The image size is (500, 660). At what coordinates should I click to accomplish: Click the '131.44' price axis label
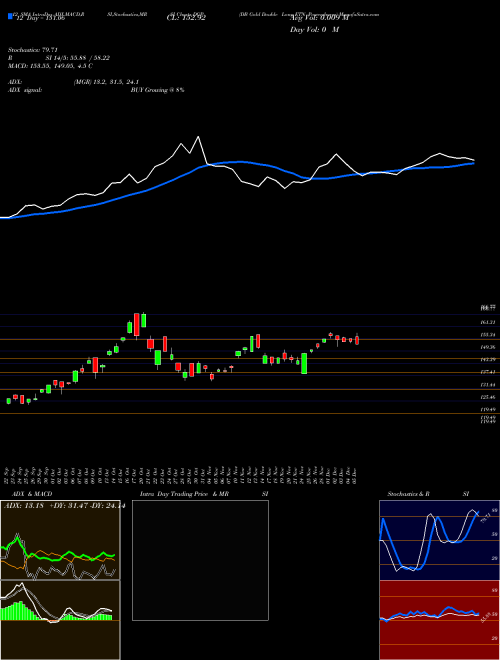click(x=487, y=385)
